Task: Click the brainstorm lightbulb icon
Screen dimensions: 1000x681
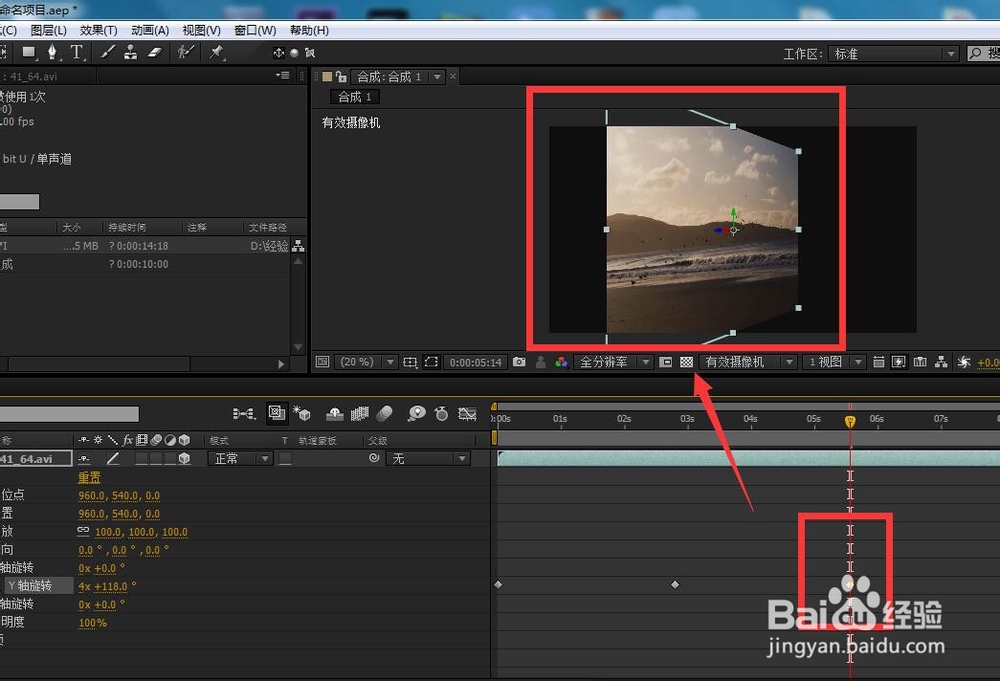Action: pos(416,414)
